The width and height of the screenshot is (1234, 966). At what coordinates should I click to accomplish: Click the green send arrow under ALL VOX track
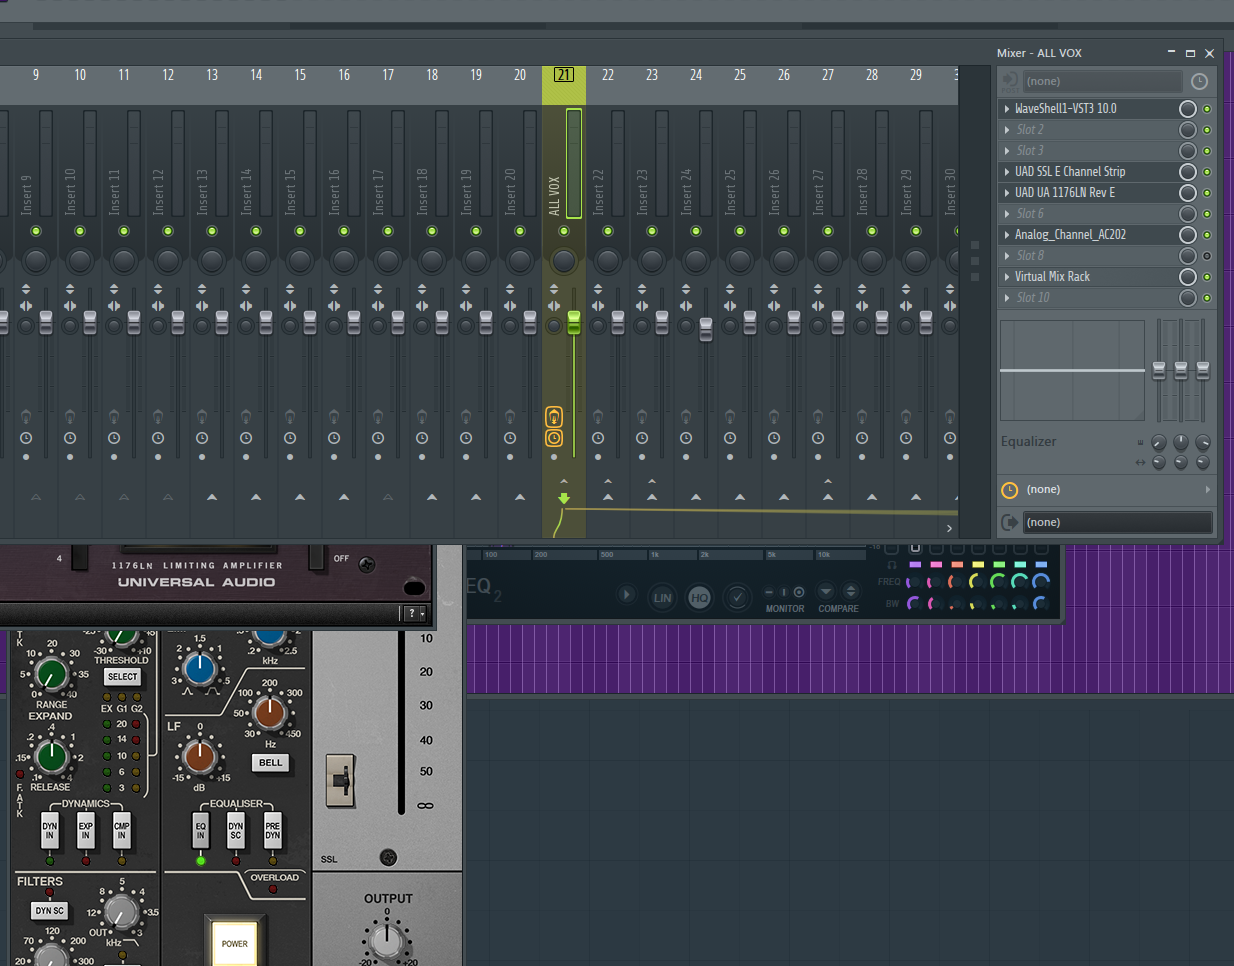click(x=564, y=498)
